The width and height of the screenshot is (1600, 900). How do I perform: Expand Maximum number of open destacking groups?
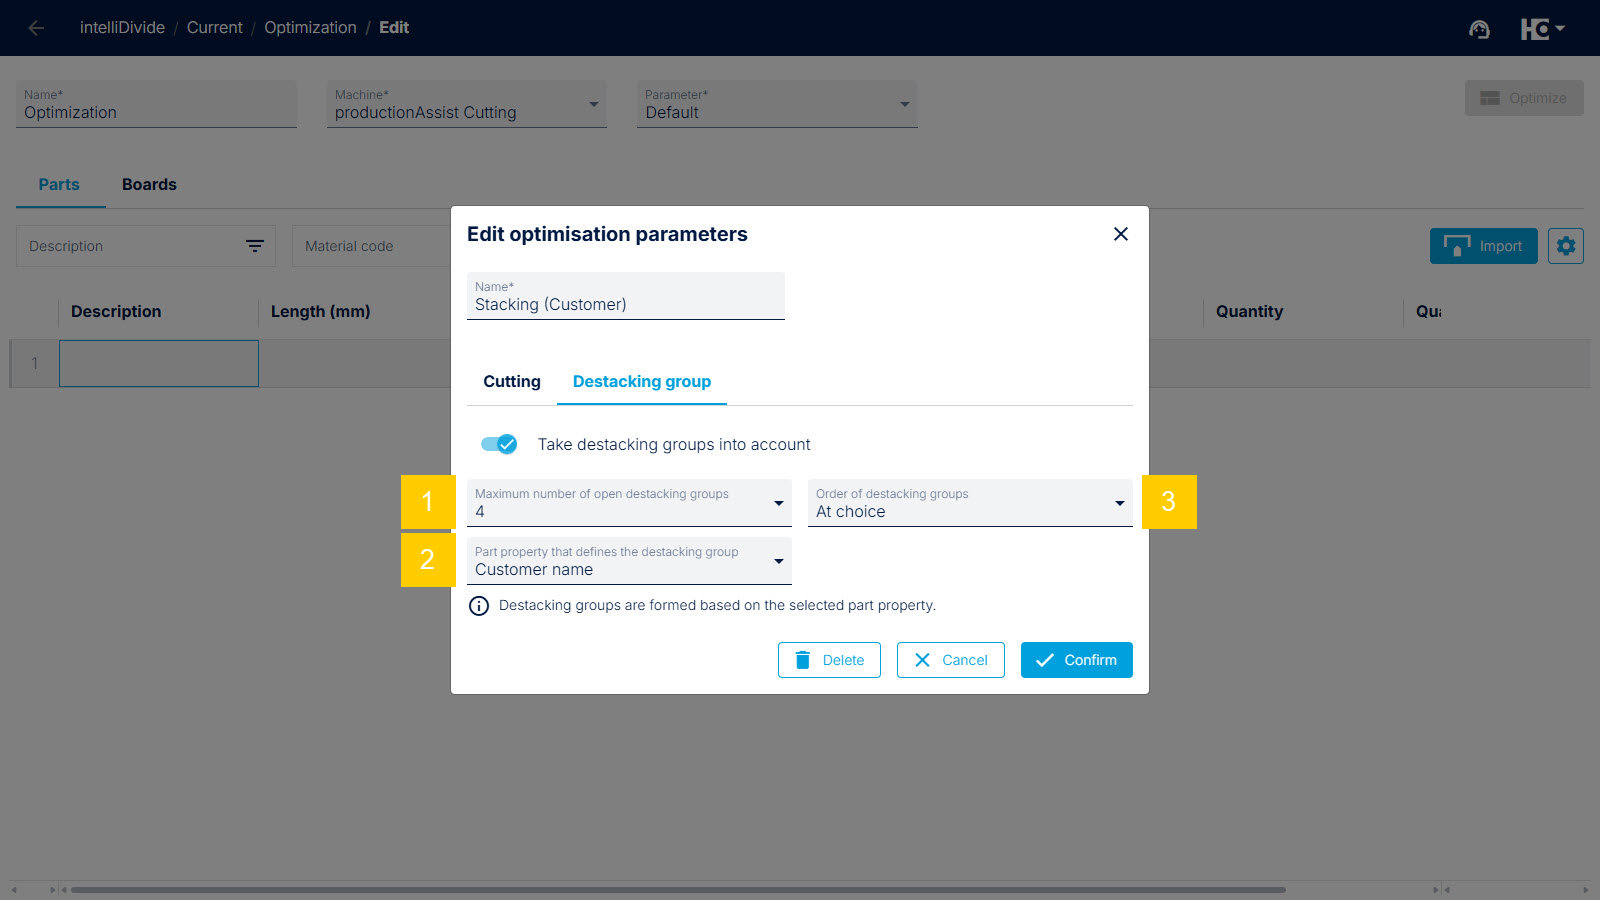[629, 503]
